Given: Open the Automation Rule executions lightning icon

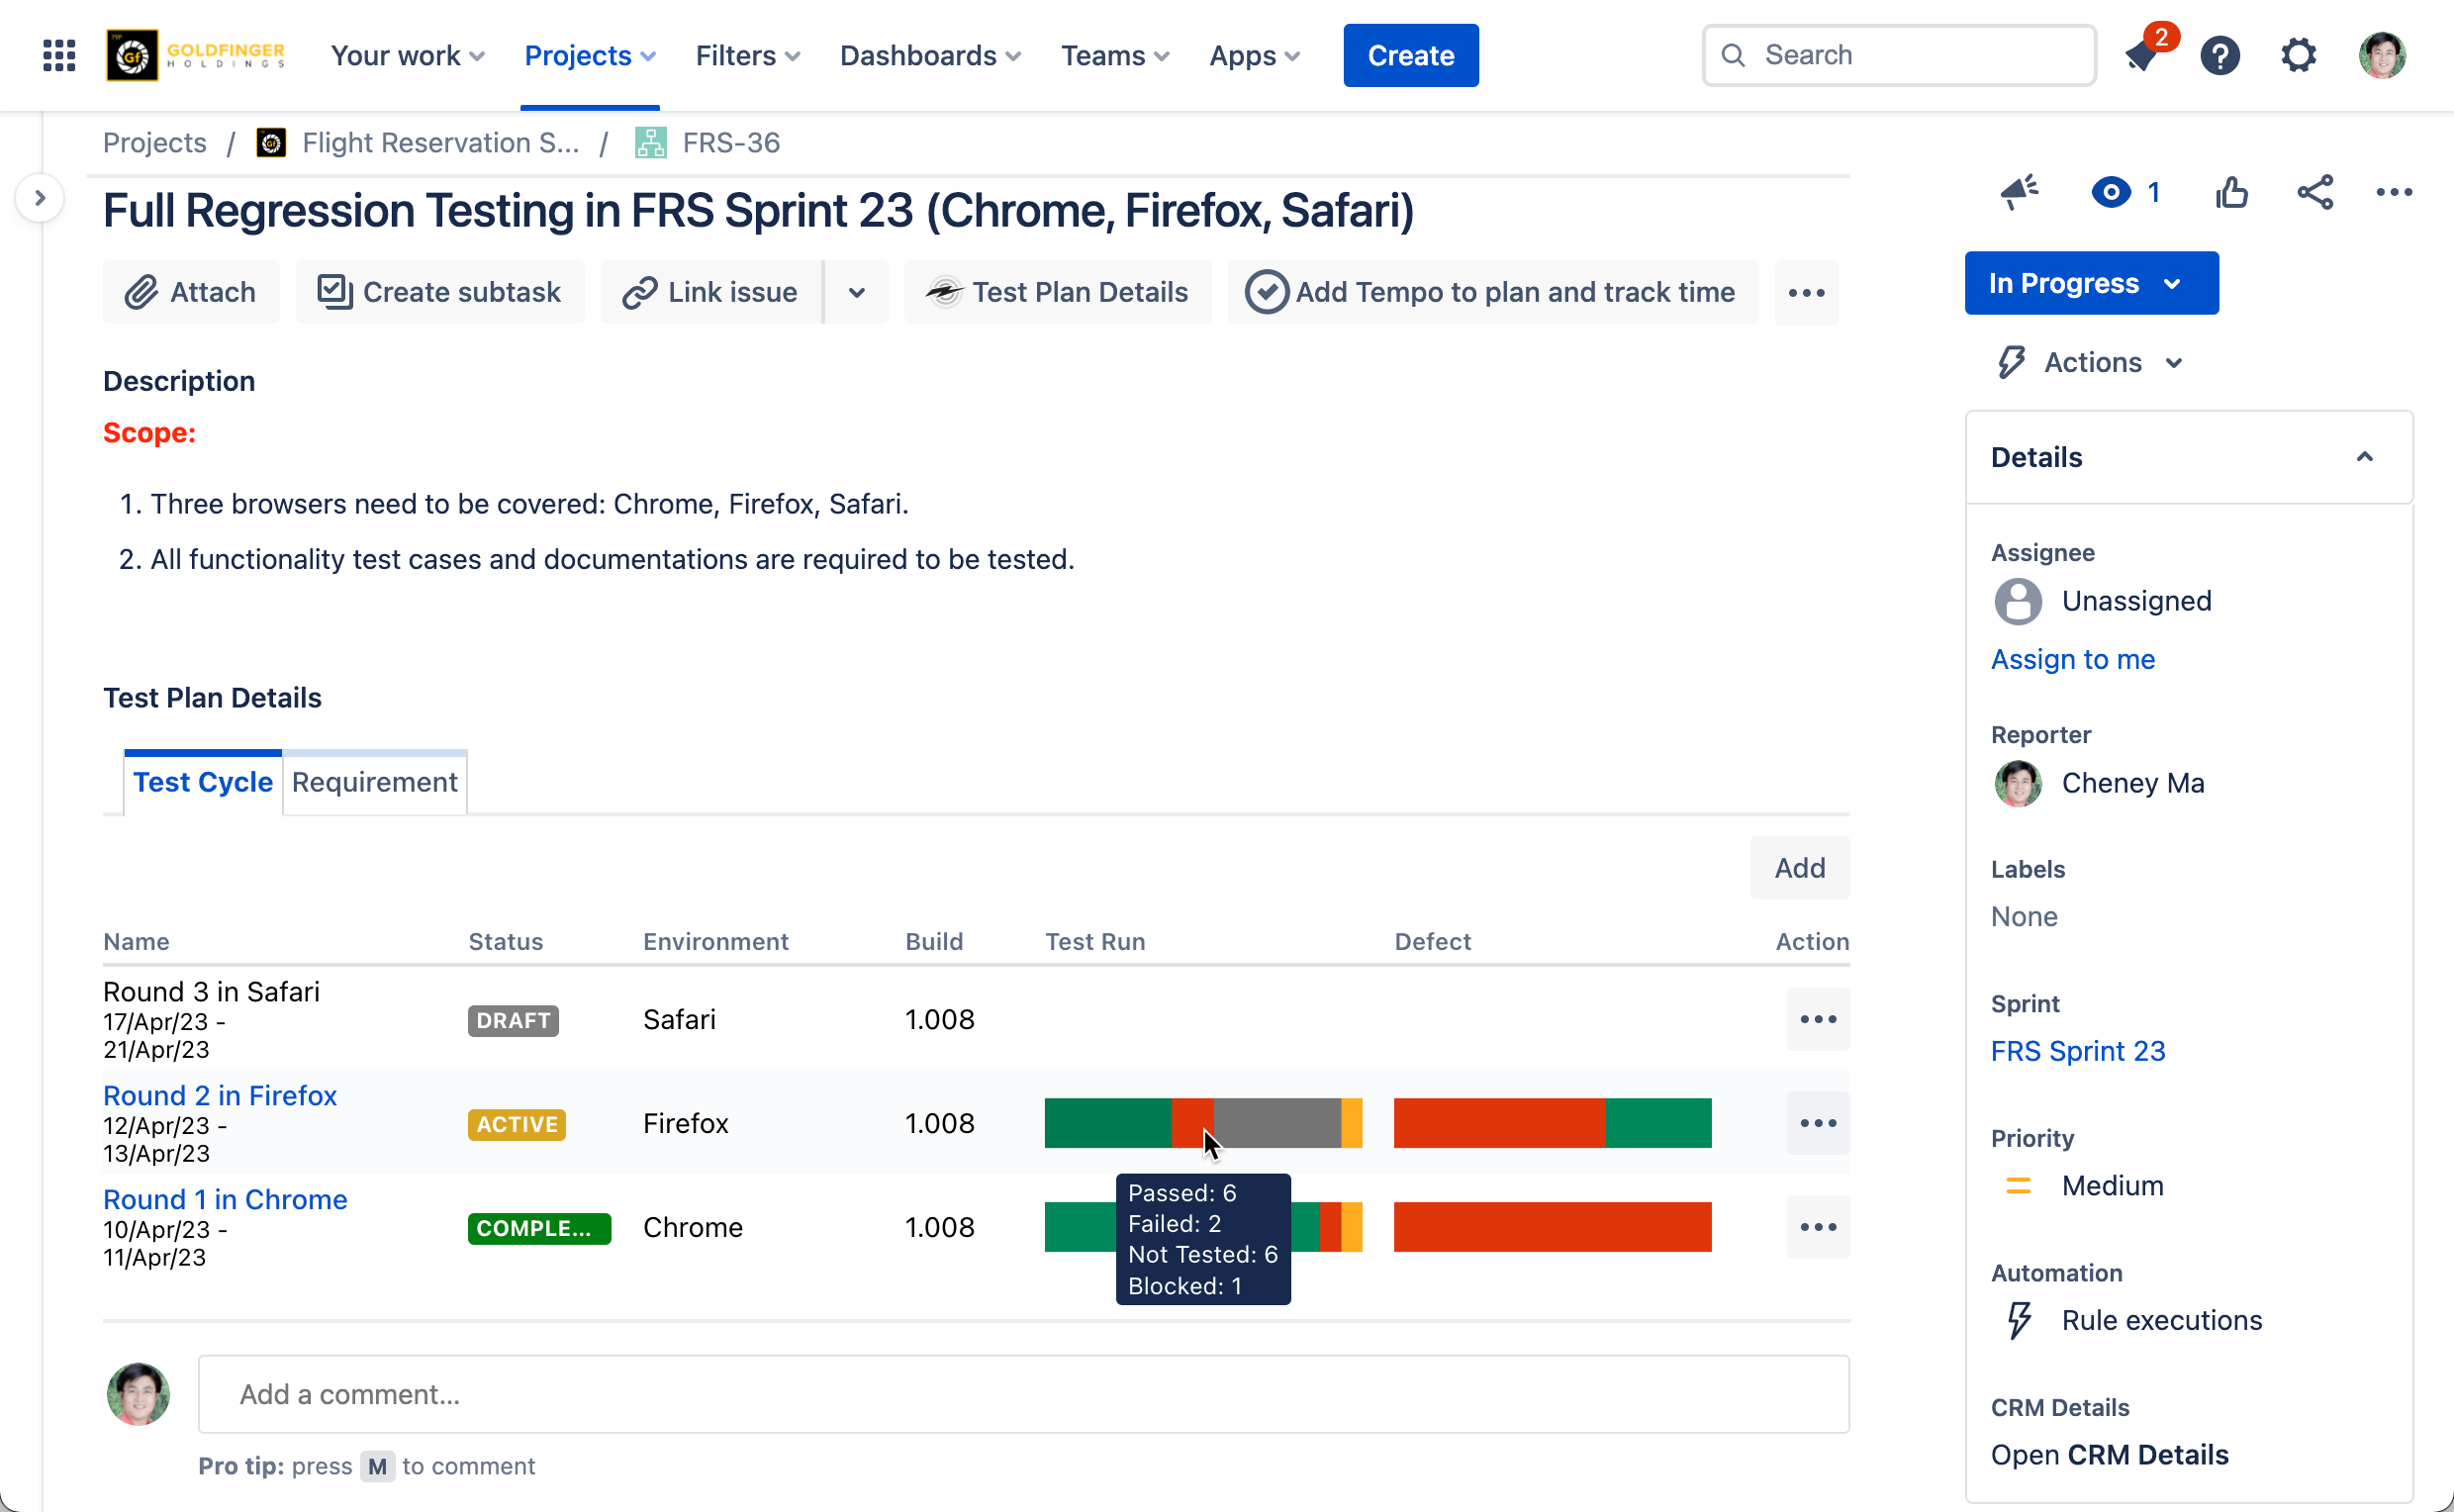Looking at the screenshot, I should tap(2019, 1320).
